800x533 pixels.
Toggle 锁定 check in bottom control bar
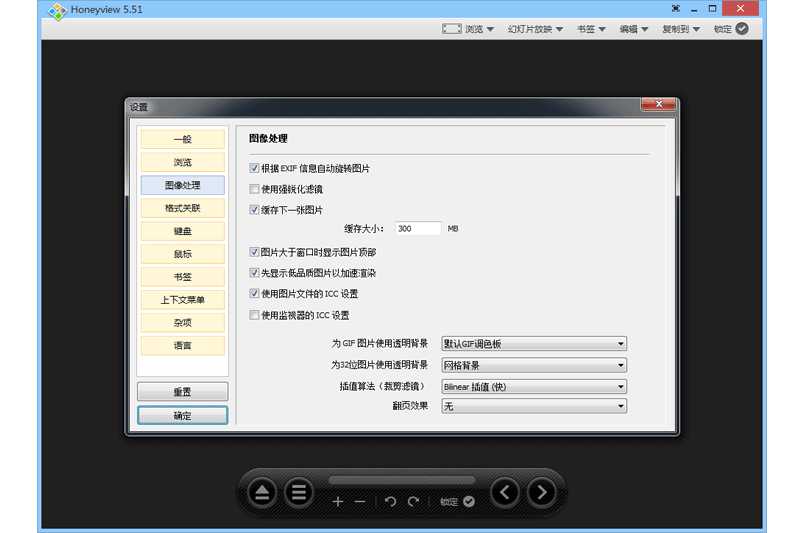tap(469, 502)
